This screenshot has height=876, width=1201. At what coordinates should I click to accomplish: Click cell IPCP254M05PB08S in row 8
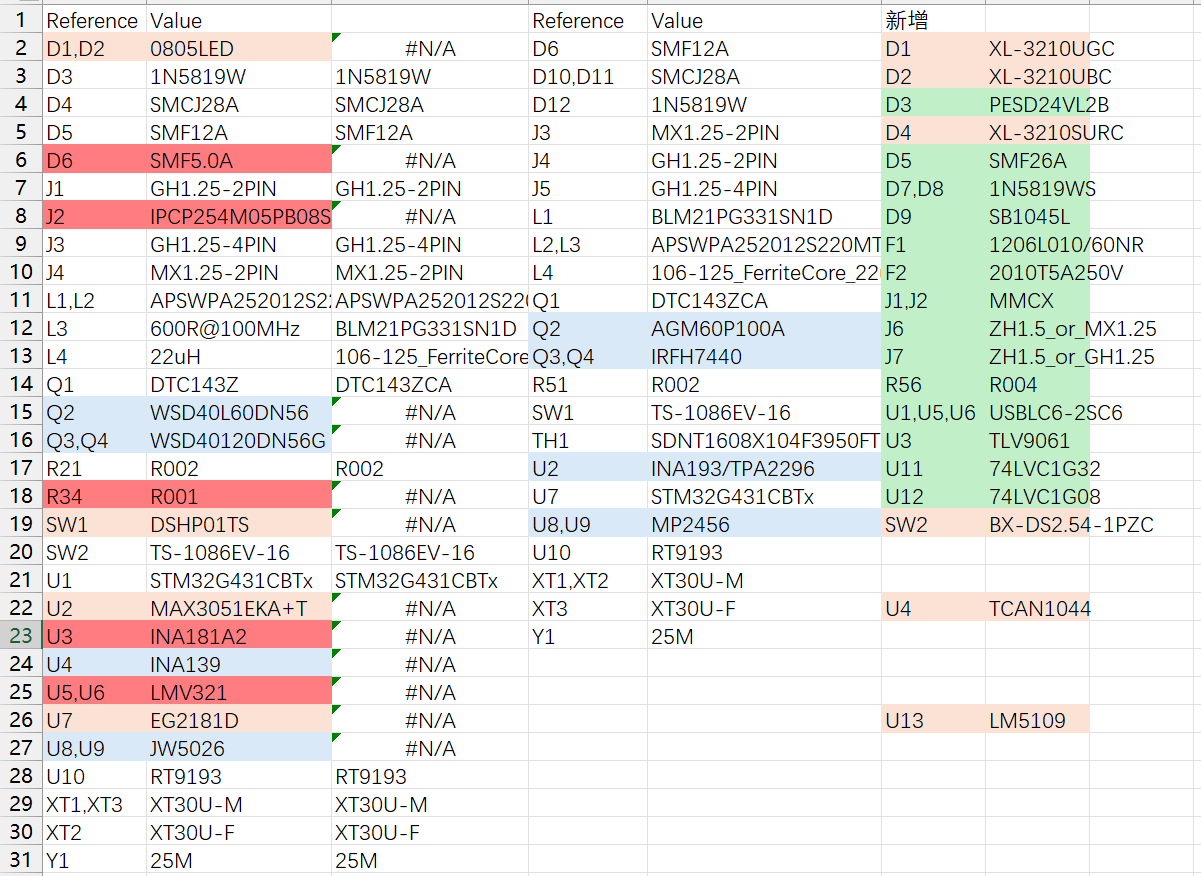238,216
